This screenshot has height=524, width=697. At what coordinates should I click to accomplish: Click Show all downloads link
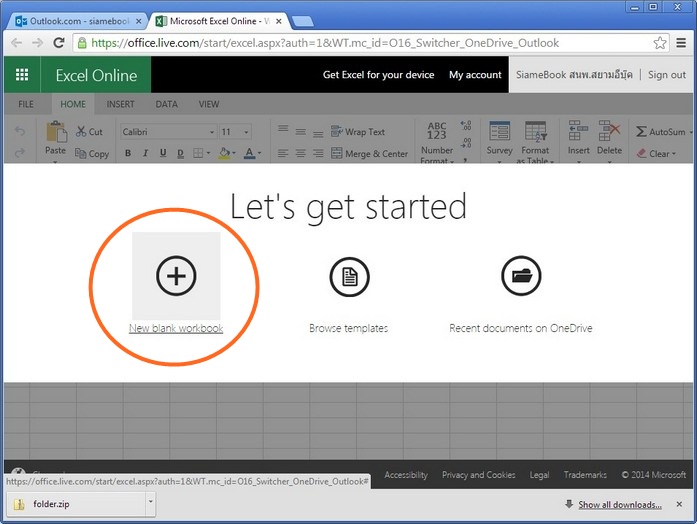point(620,504)
